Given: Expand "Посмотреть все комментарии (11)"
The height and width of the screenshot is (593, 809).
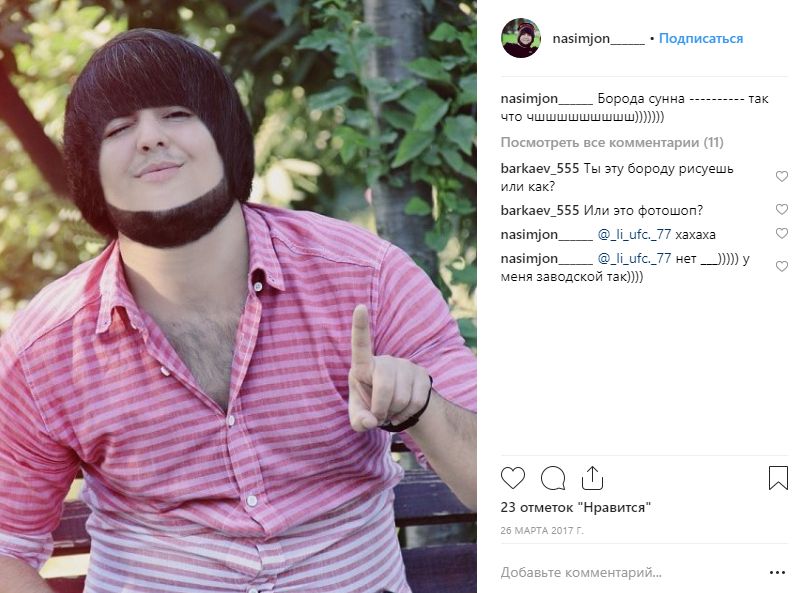Looking at the screenshot, I should pos(612,142).
